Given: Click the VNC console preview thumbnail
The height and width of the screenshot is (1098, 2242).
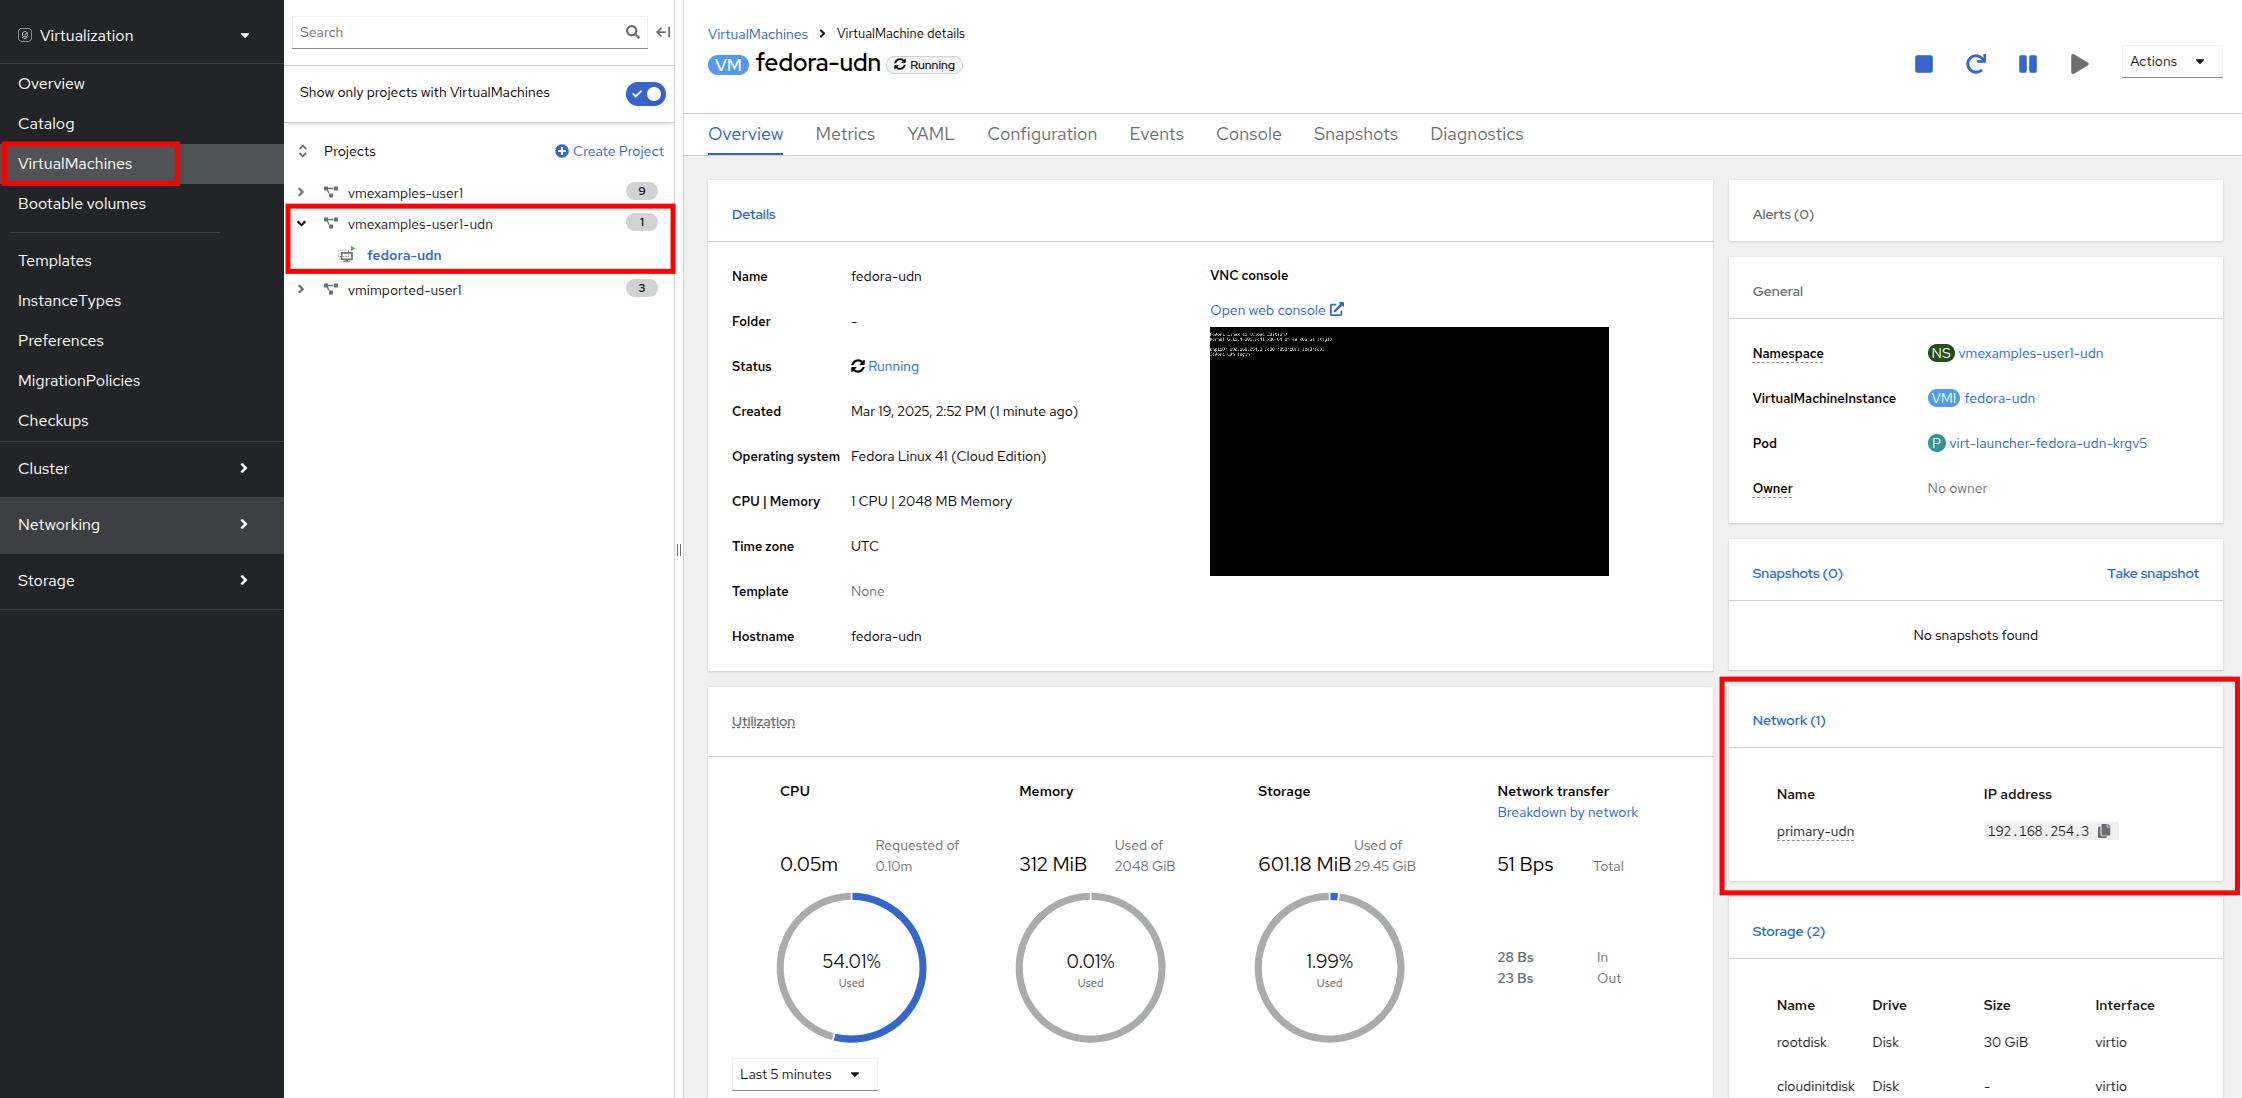Looking at the screenshot, I should point(1408,451).
